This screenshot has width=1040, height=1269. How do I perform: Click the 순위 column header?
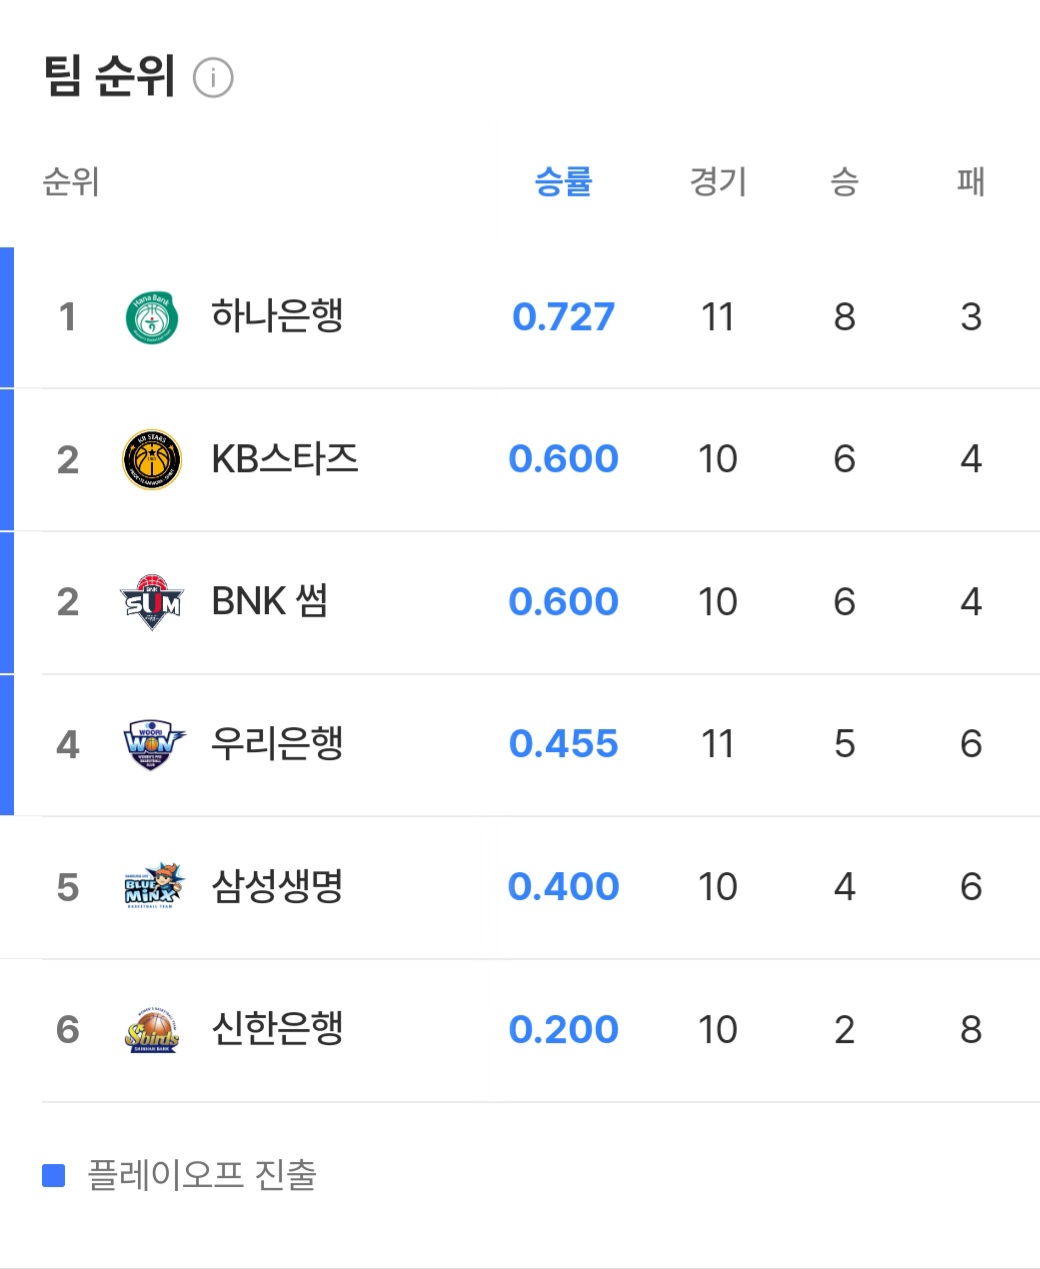coord(71,182)
